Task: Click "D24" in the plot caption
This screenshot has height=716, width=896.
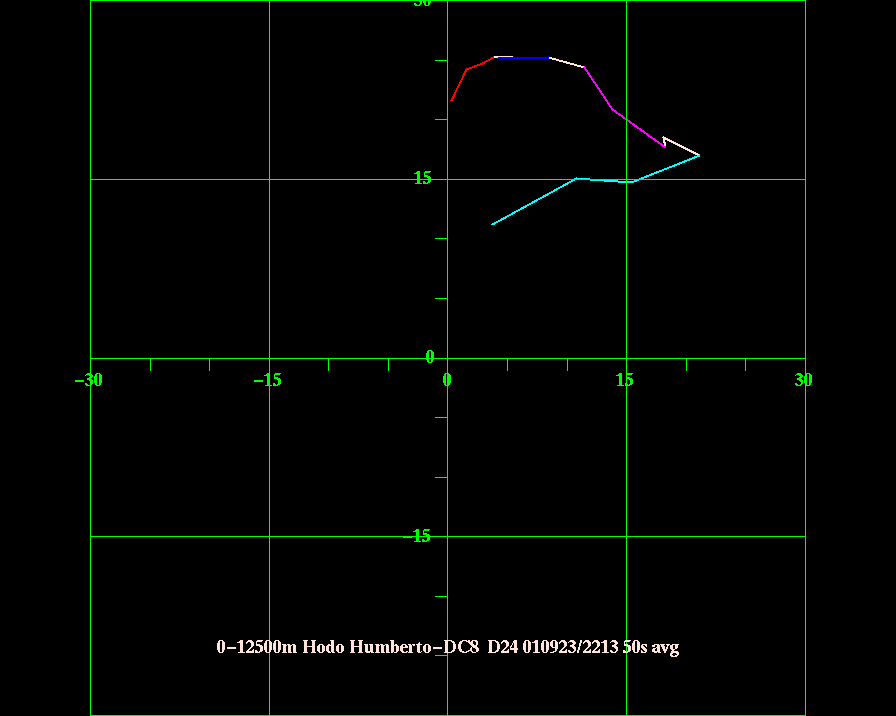Action: coord(502,647)
